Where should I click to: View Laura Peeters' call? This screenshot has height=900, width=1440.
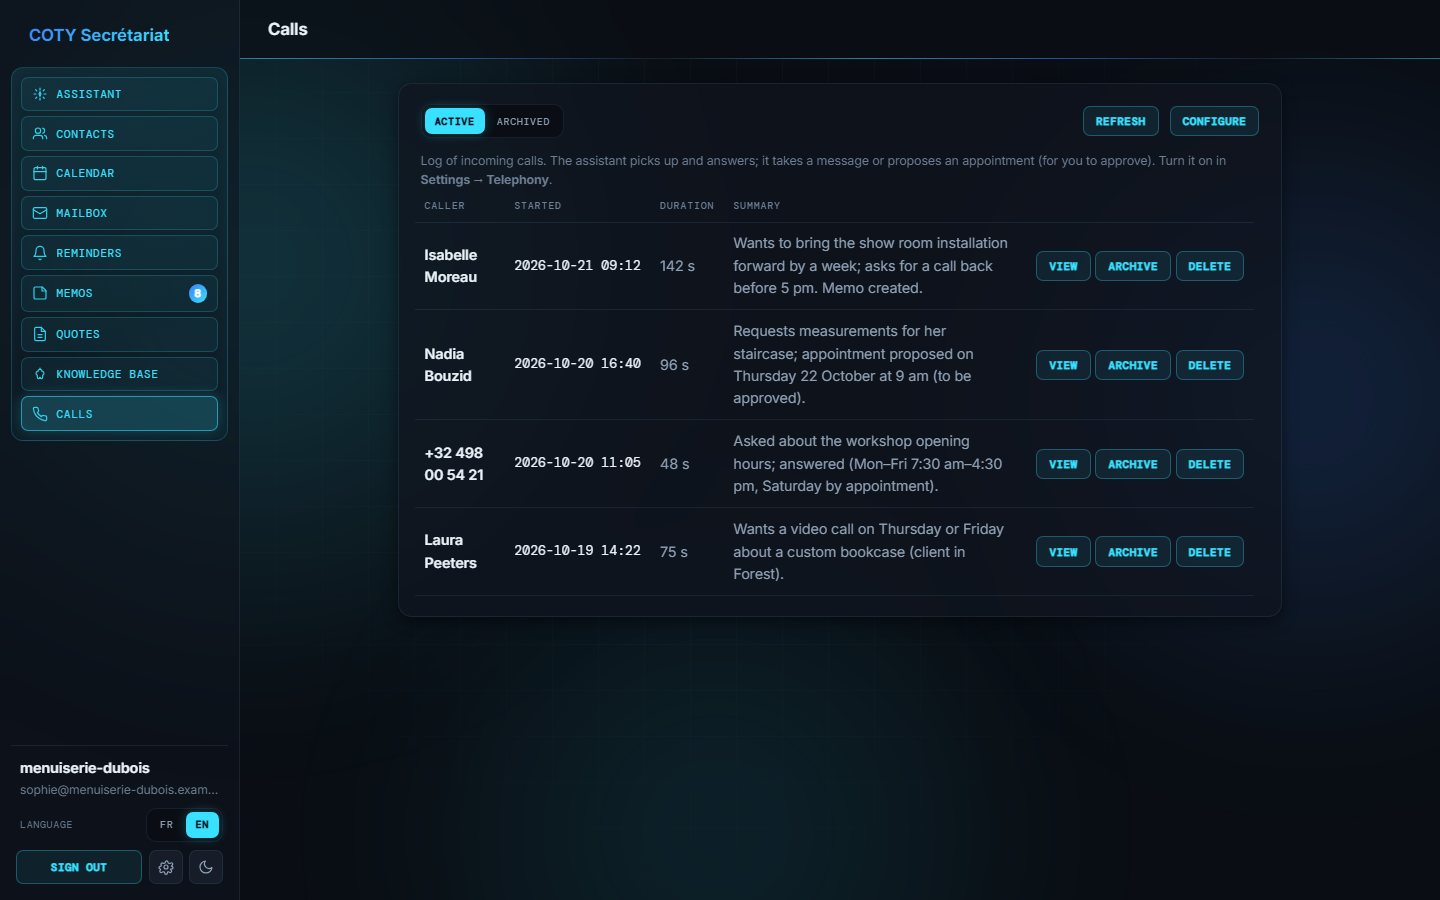pos(1063,552)
